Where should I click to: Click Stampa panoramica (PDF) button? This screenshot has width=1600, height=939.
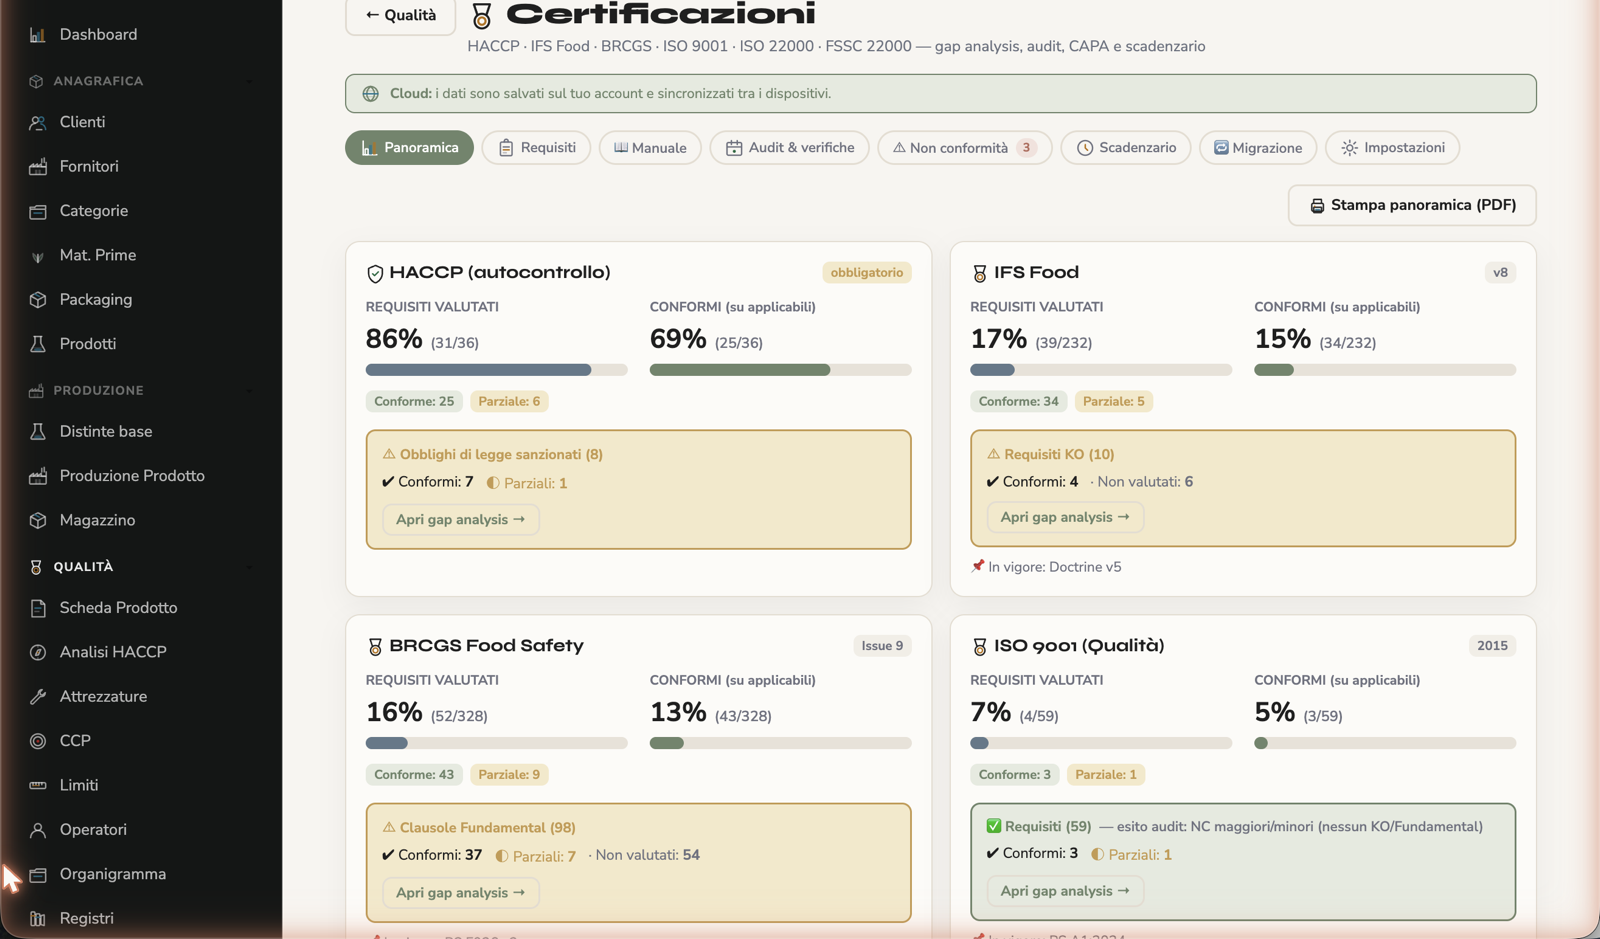tap(1412, 205)
